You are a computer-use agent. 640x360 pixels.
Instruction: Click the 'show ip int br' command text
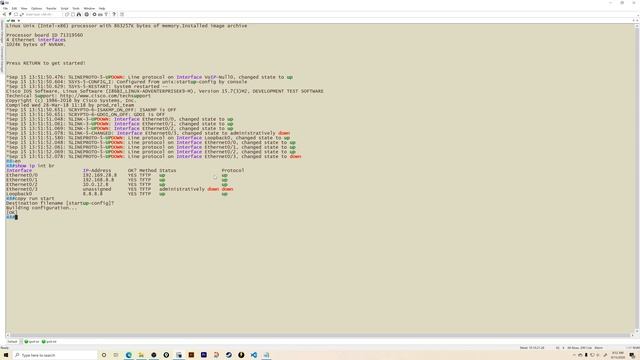(35, 166)
